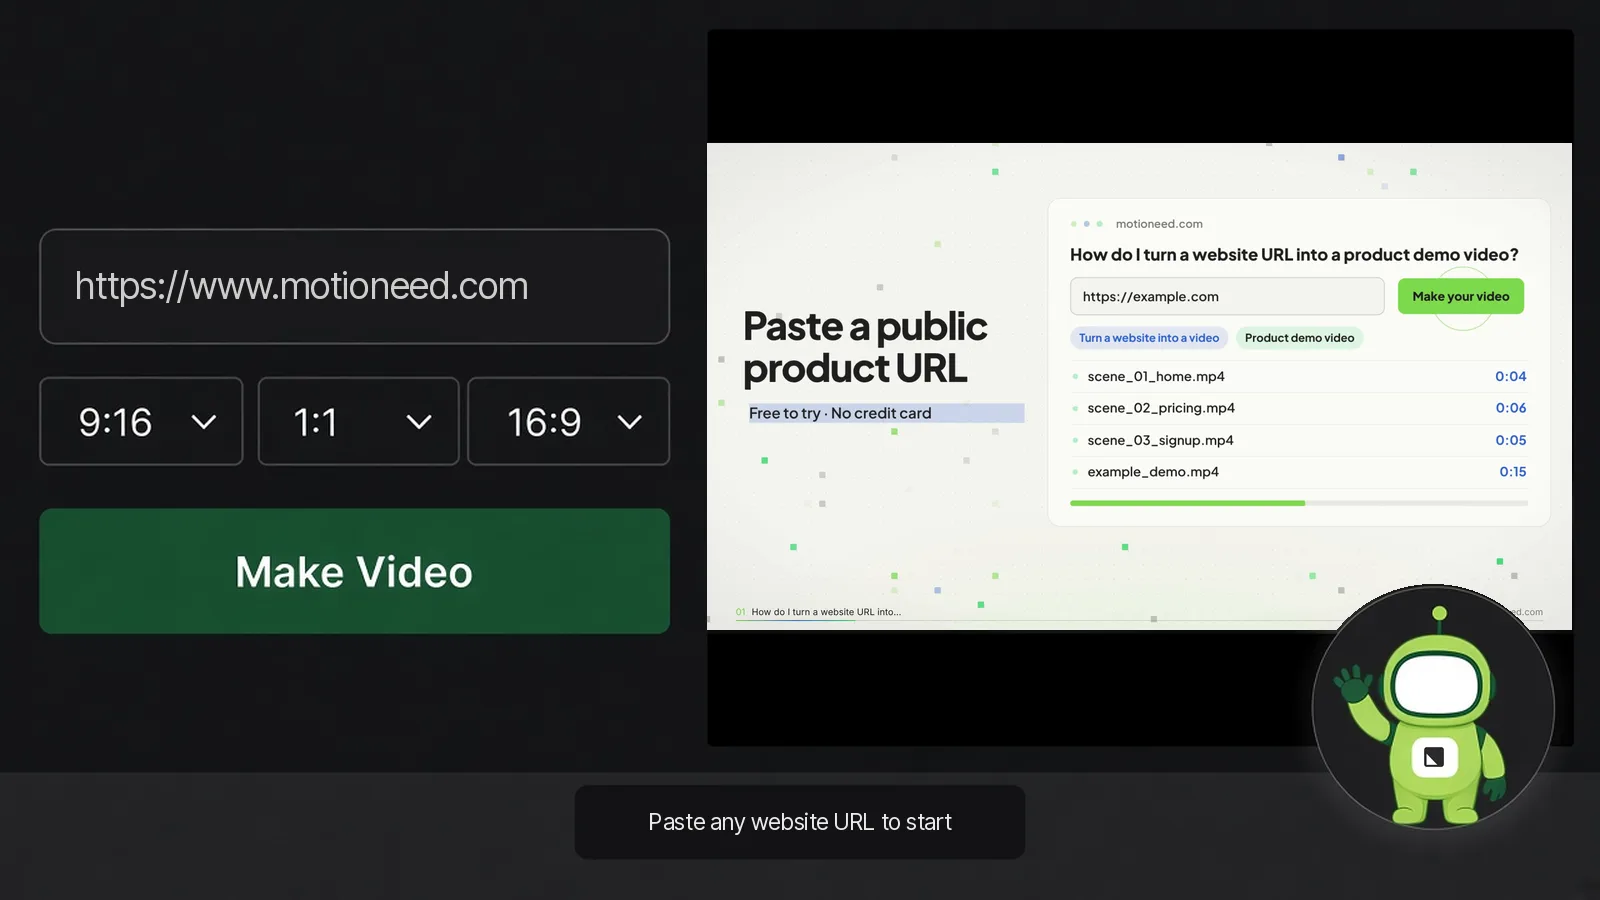Viewport: 1600px width, 900px height.
Task: Click the waving robot mascot avatar
Action: tap(1433, 707)
